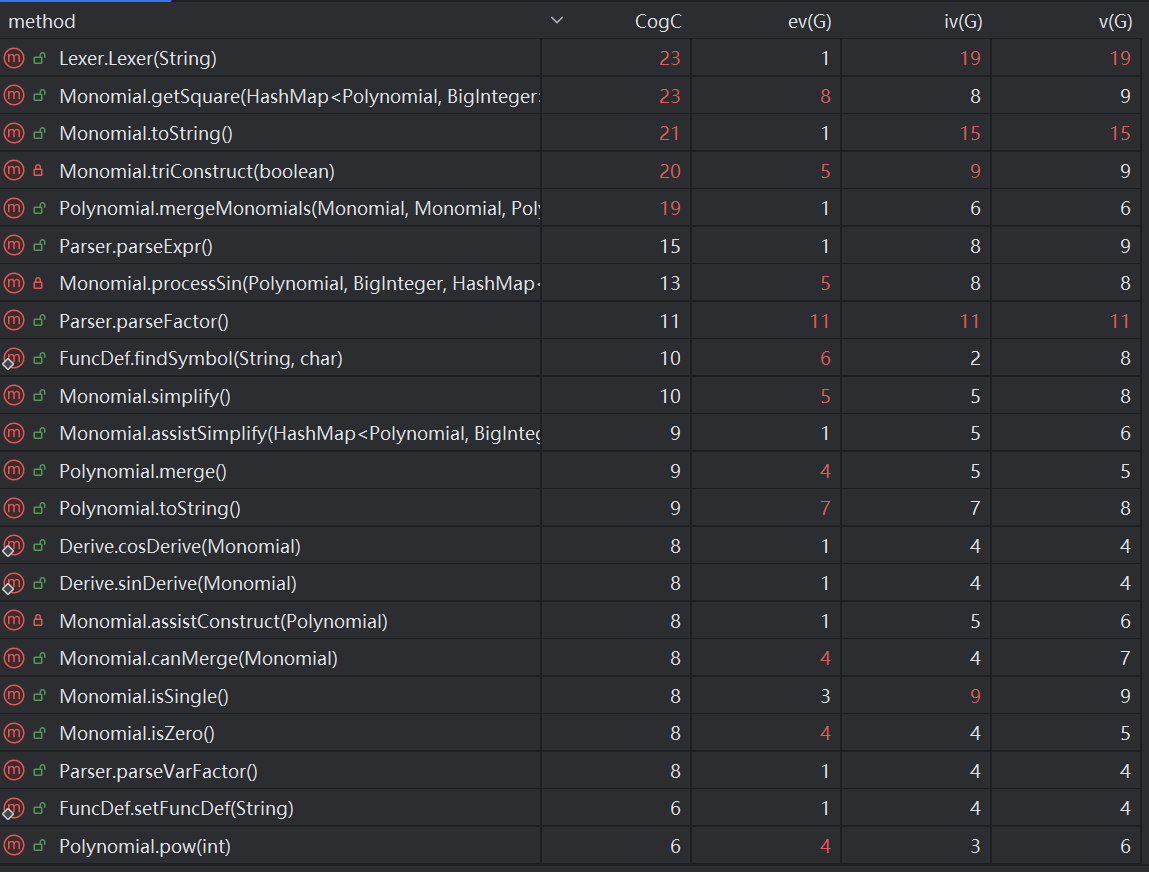Click the private lock icon beside Monomial.processSin

click(x=39, y=284)
